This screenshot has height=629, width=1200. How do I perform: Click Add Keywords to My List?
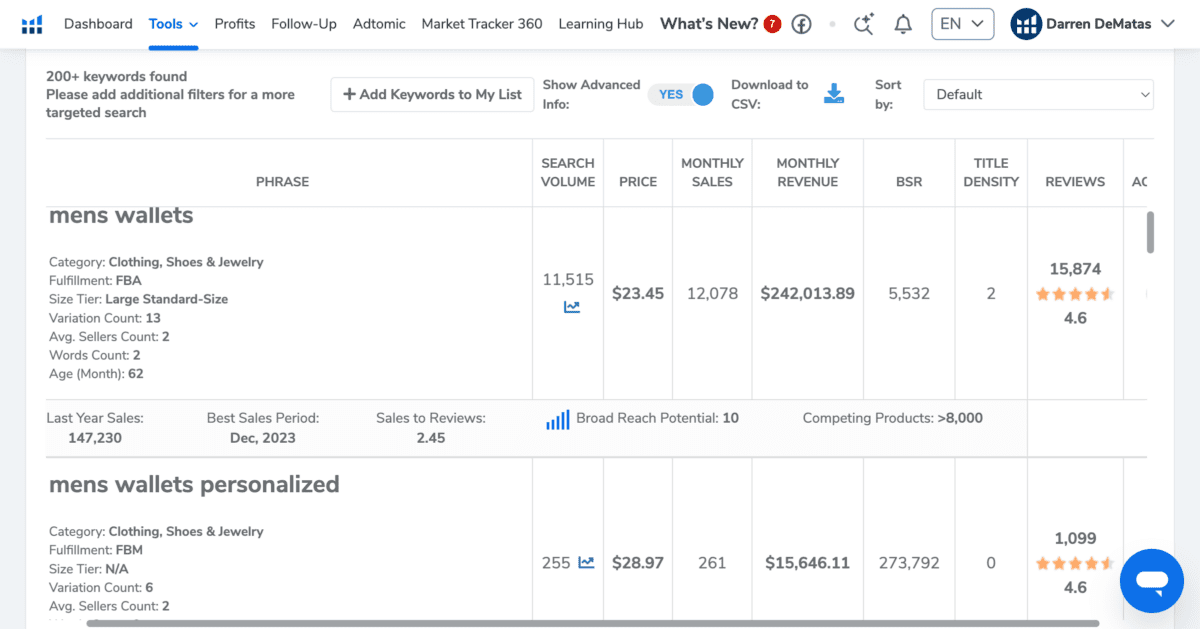pyautogui.click(x=432, y=94)
